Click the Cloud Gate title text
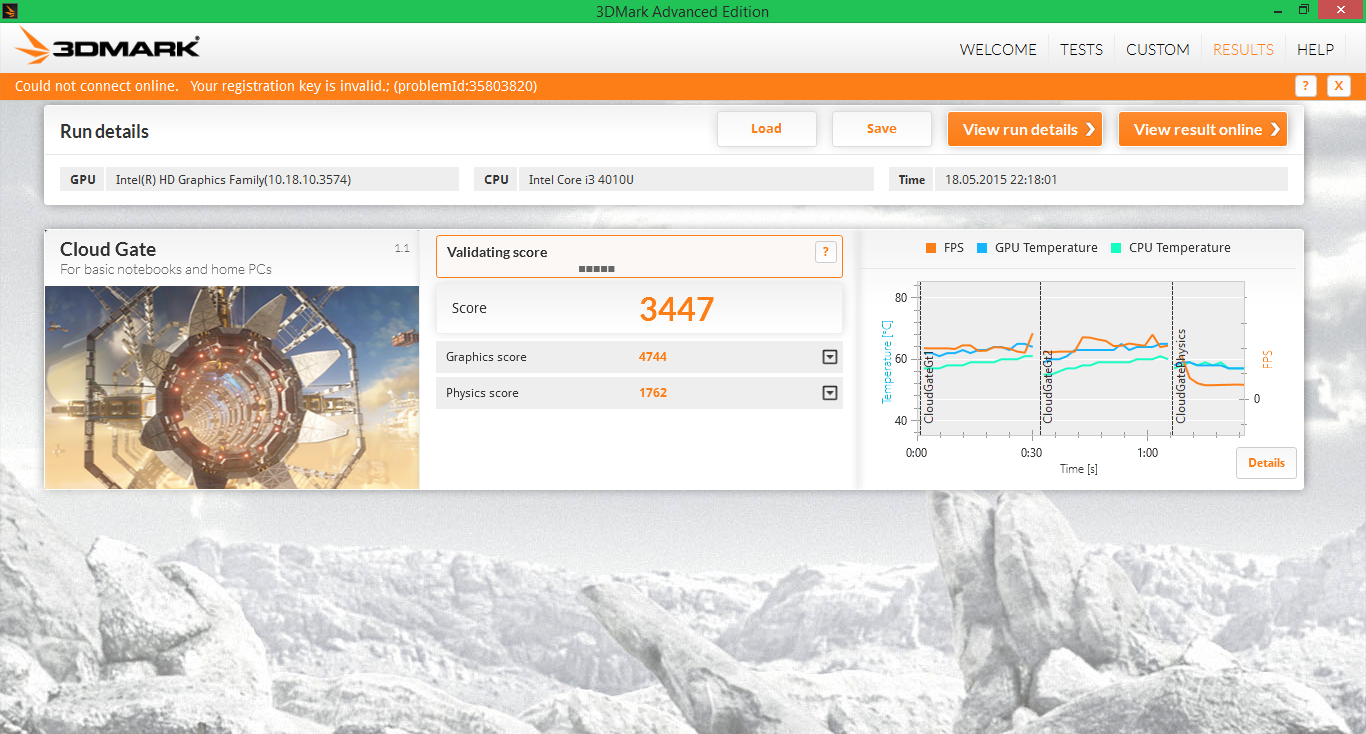 [x=108, y=250]
